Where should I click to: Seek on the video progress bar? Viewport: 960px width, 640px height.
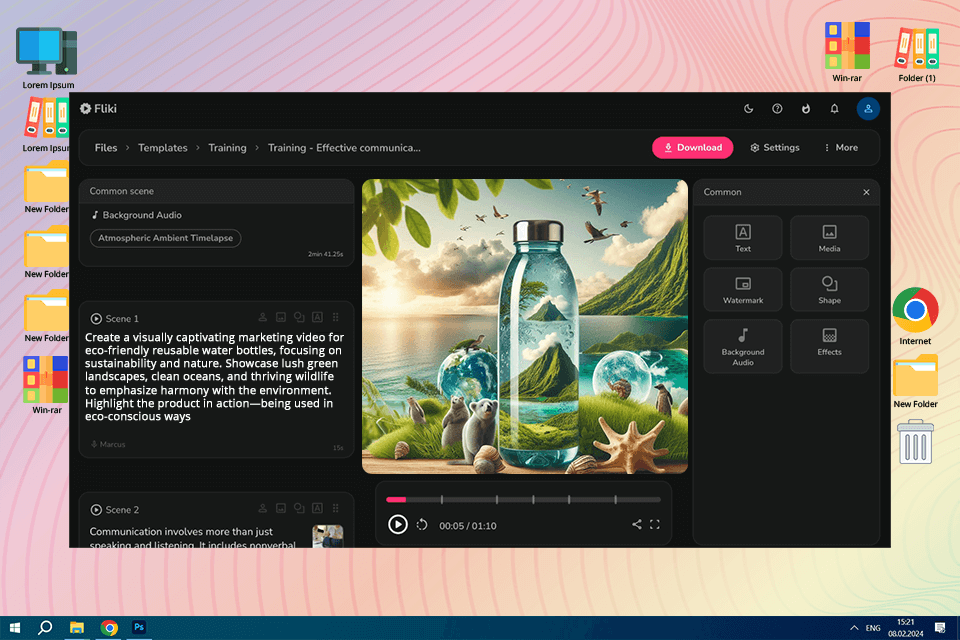tap(523, 500)
